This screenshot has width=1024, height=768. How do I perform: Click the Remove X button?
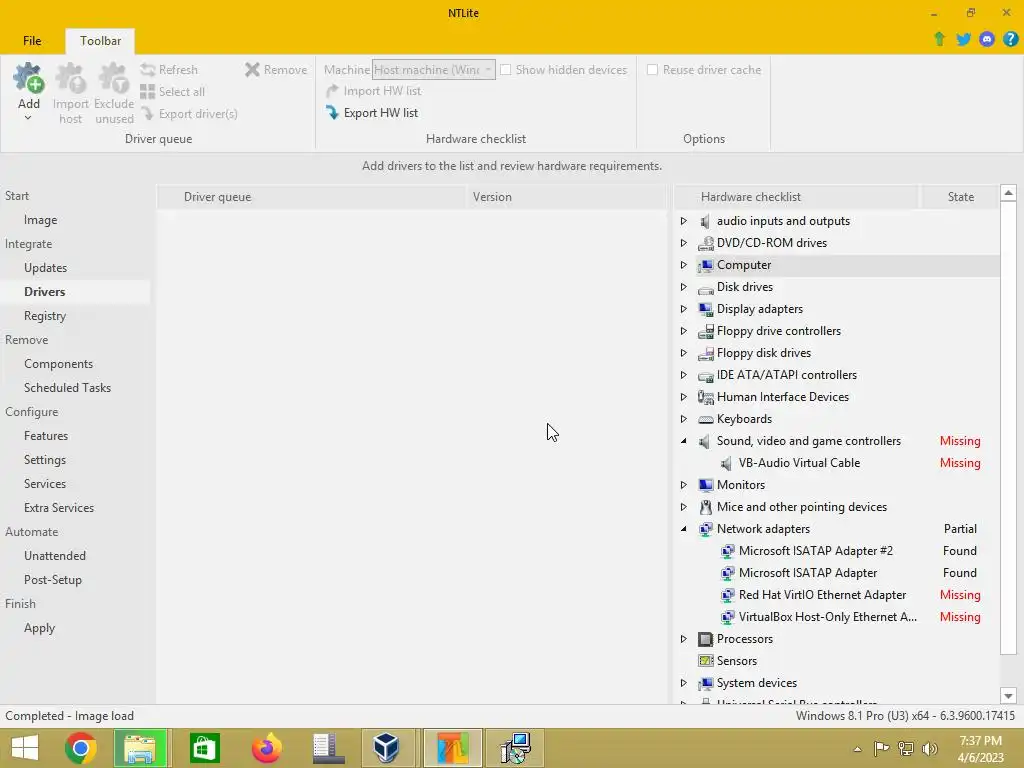click(276, 70)
